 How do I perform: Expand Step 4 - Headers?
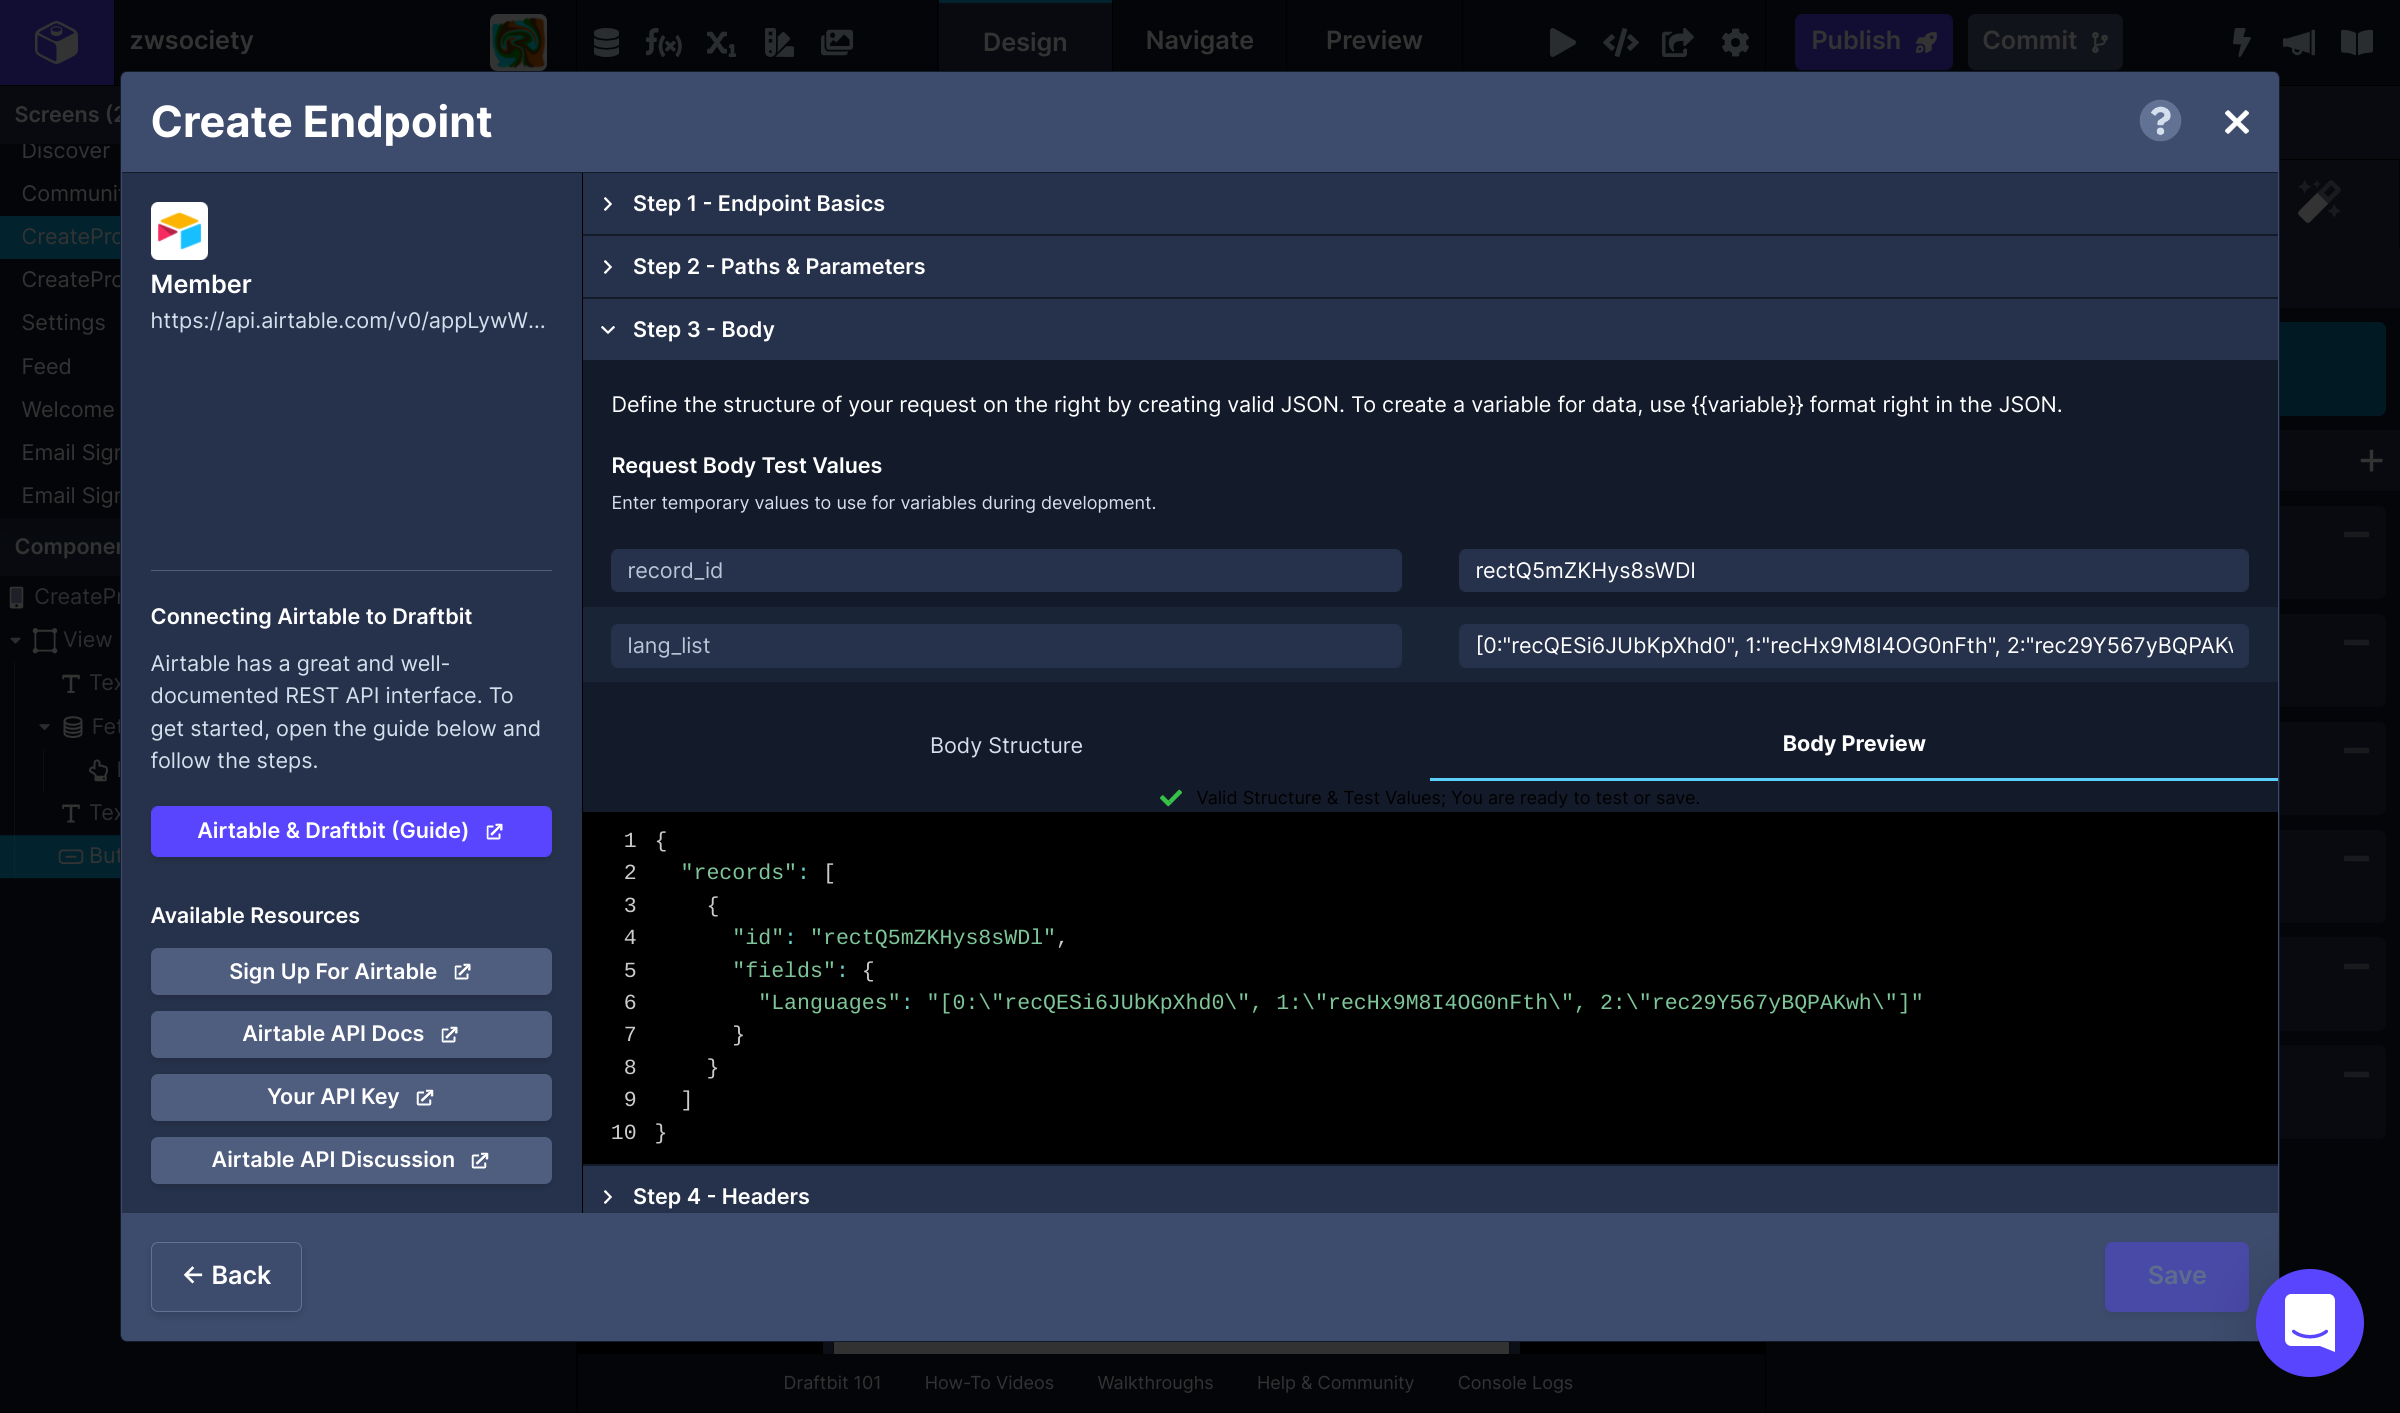(x=1430, y=1196)
